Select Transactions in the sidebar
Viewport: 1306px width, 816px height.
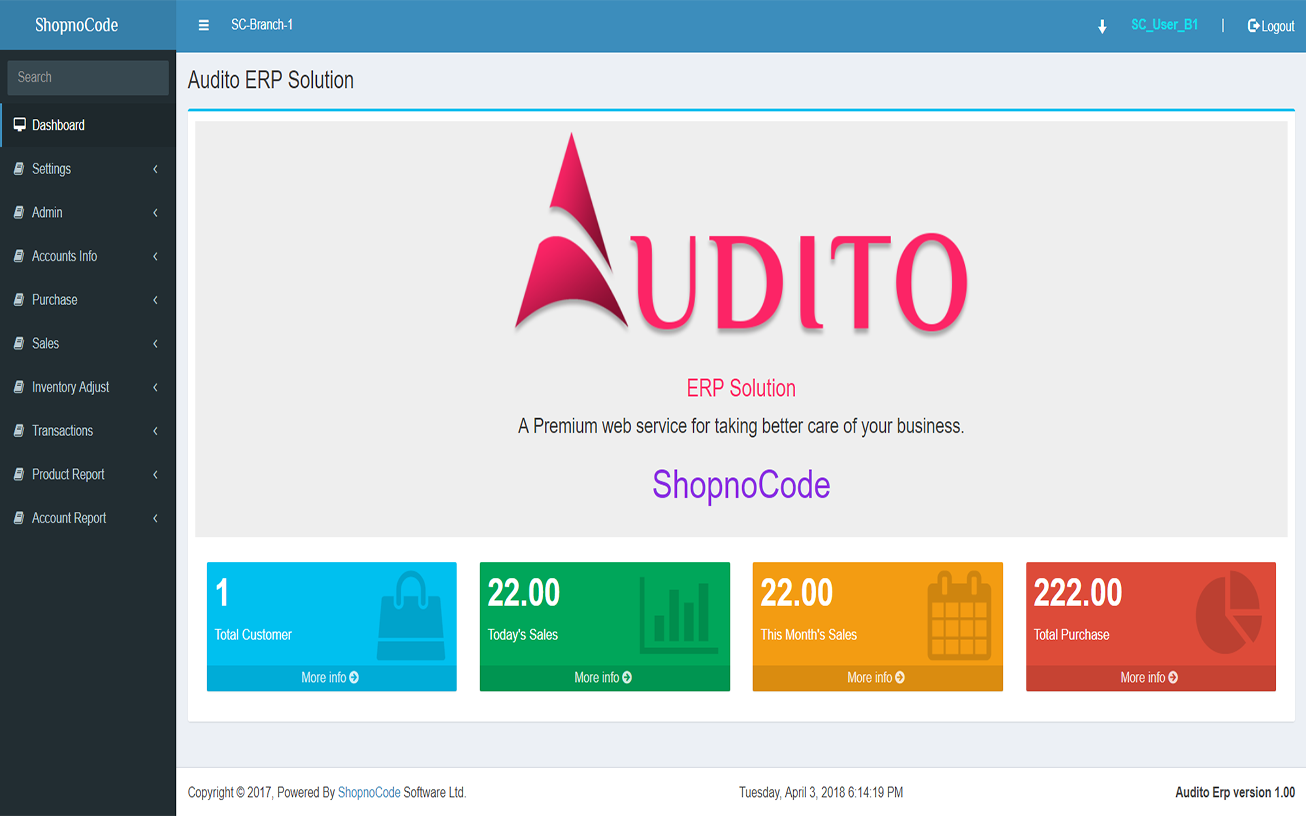(88, 431)
